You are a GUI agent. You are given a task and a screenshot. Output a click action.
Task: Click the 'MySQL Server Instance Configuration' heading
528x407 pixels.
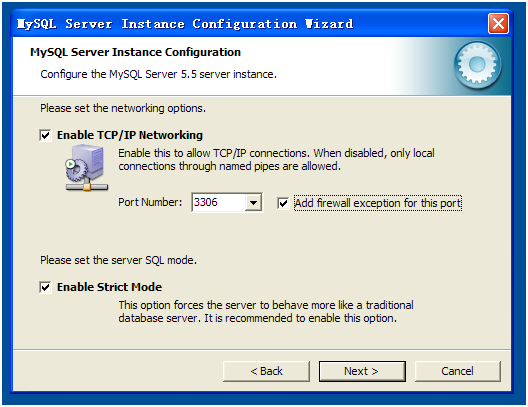[x=135, y=52]
